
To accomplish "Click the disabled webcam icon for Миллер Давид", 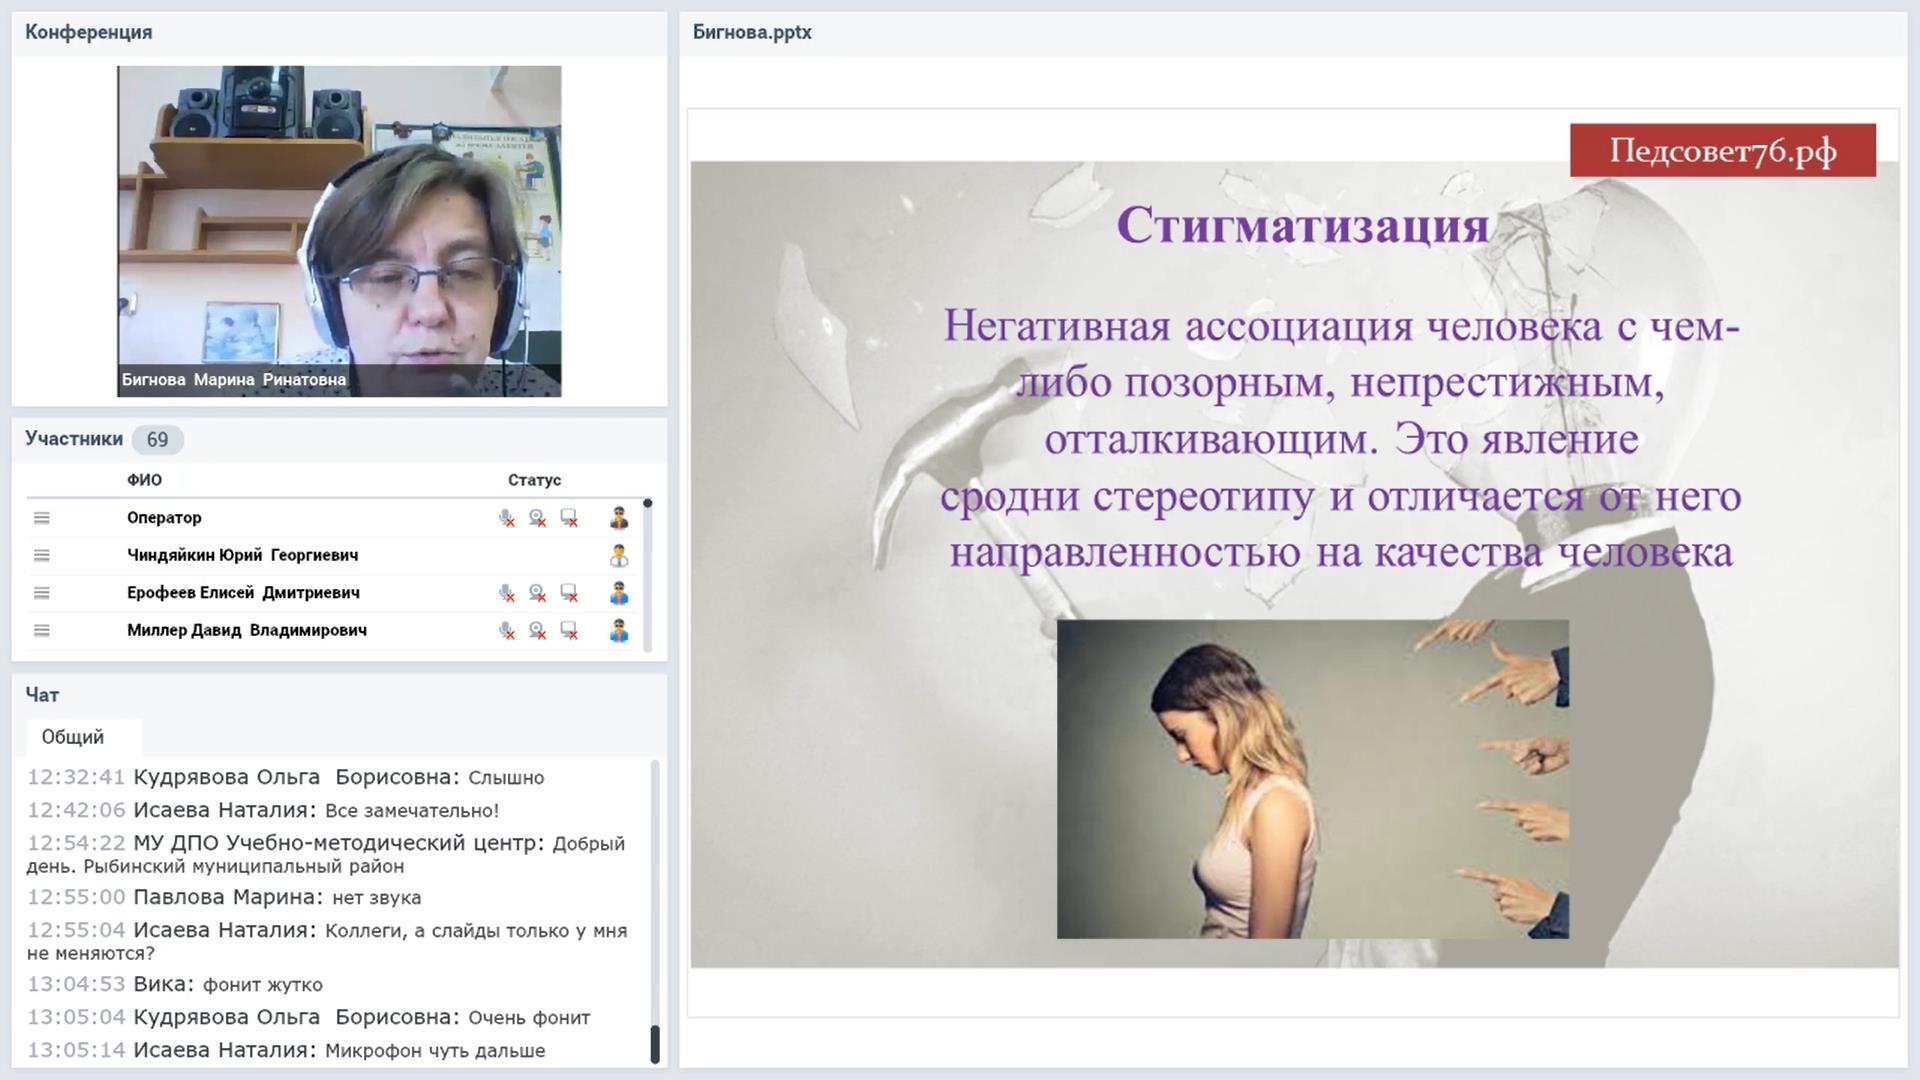I will point(538,631).
